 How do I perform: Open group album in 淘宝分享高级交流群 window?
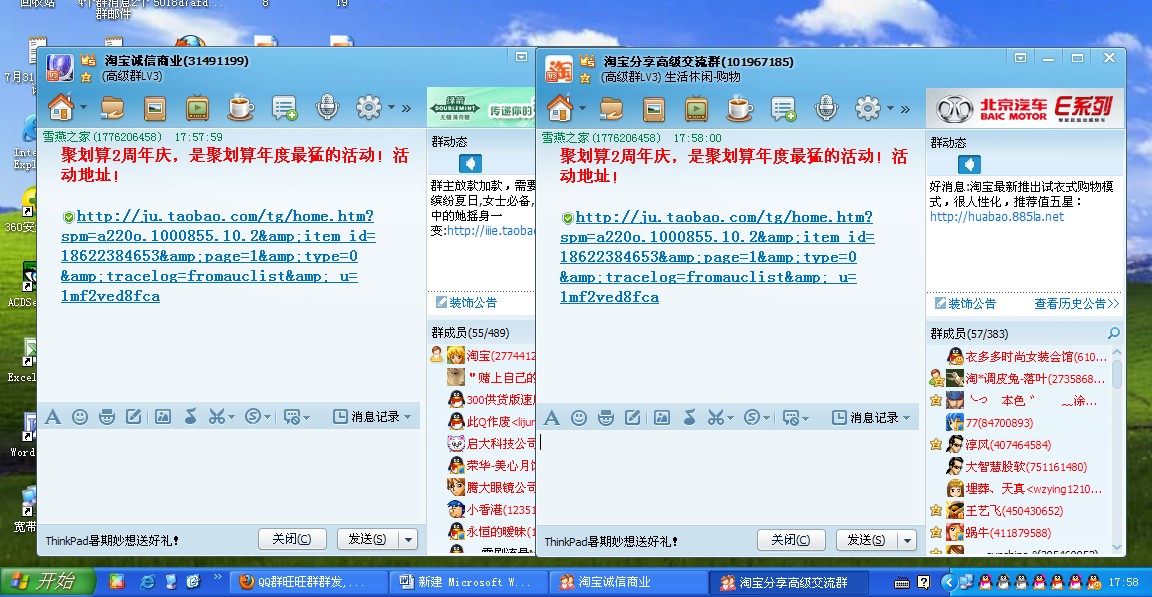tap(654, 109)
